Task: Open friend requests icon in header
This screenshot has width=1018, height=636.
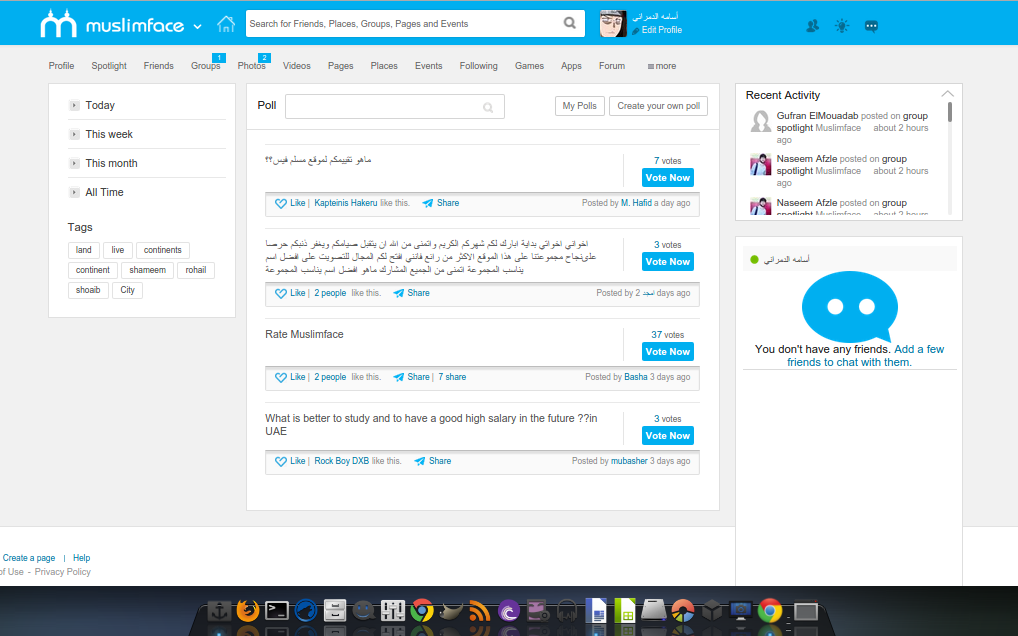Action: coord(812,26)
